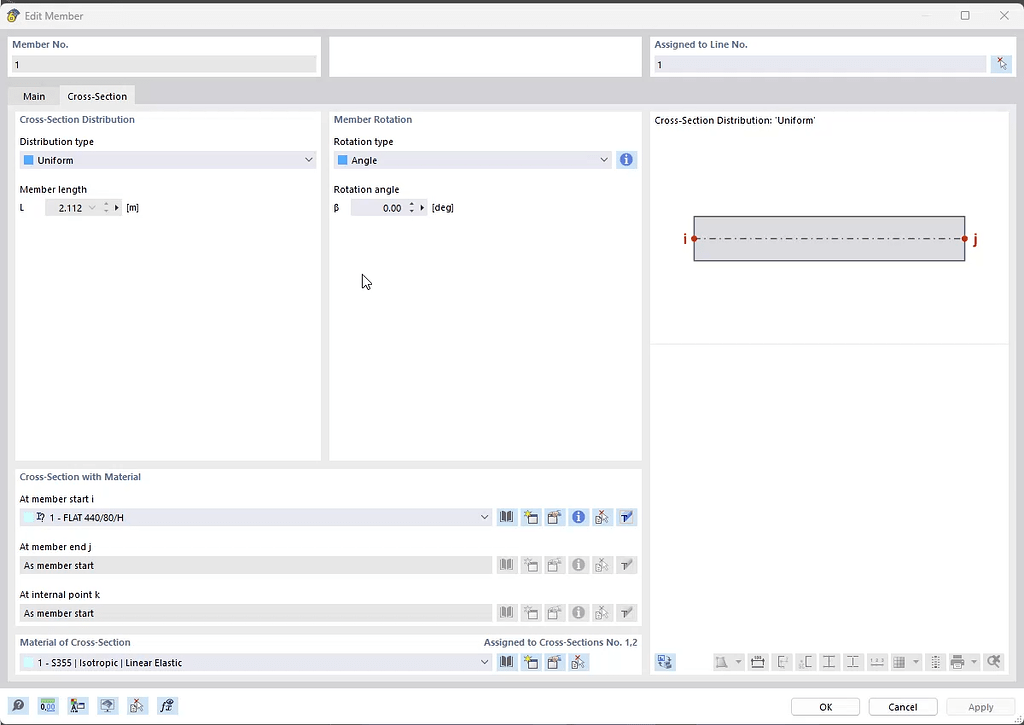Viewport: 1024px width, 725px height.
Task: Open the Rotation type dropdown
Action: [x=603, y=159]
